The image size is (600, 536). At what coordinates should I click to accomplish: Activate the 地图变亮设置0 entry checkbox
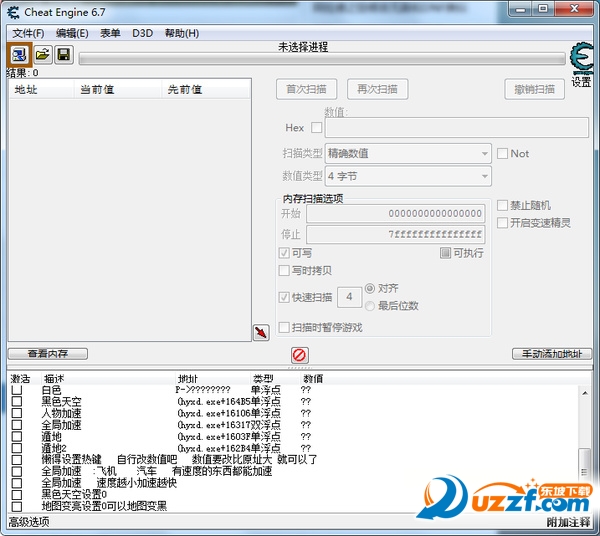(x=17, y=506)
